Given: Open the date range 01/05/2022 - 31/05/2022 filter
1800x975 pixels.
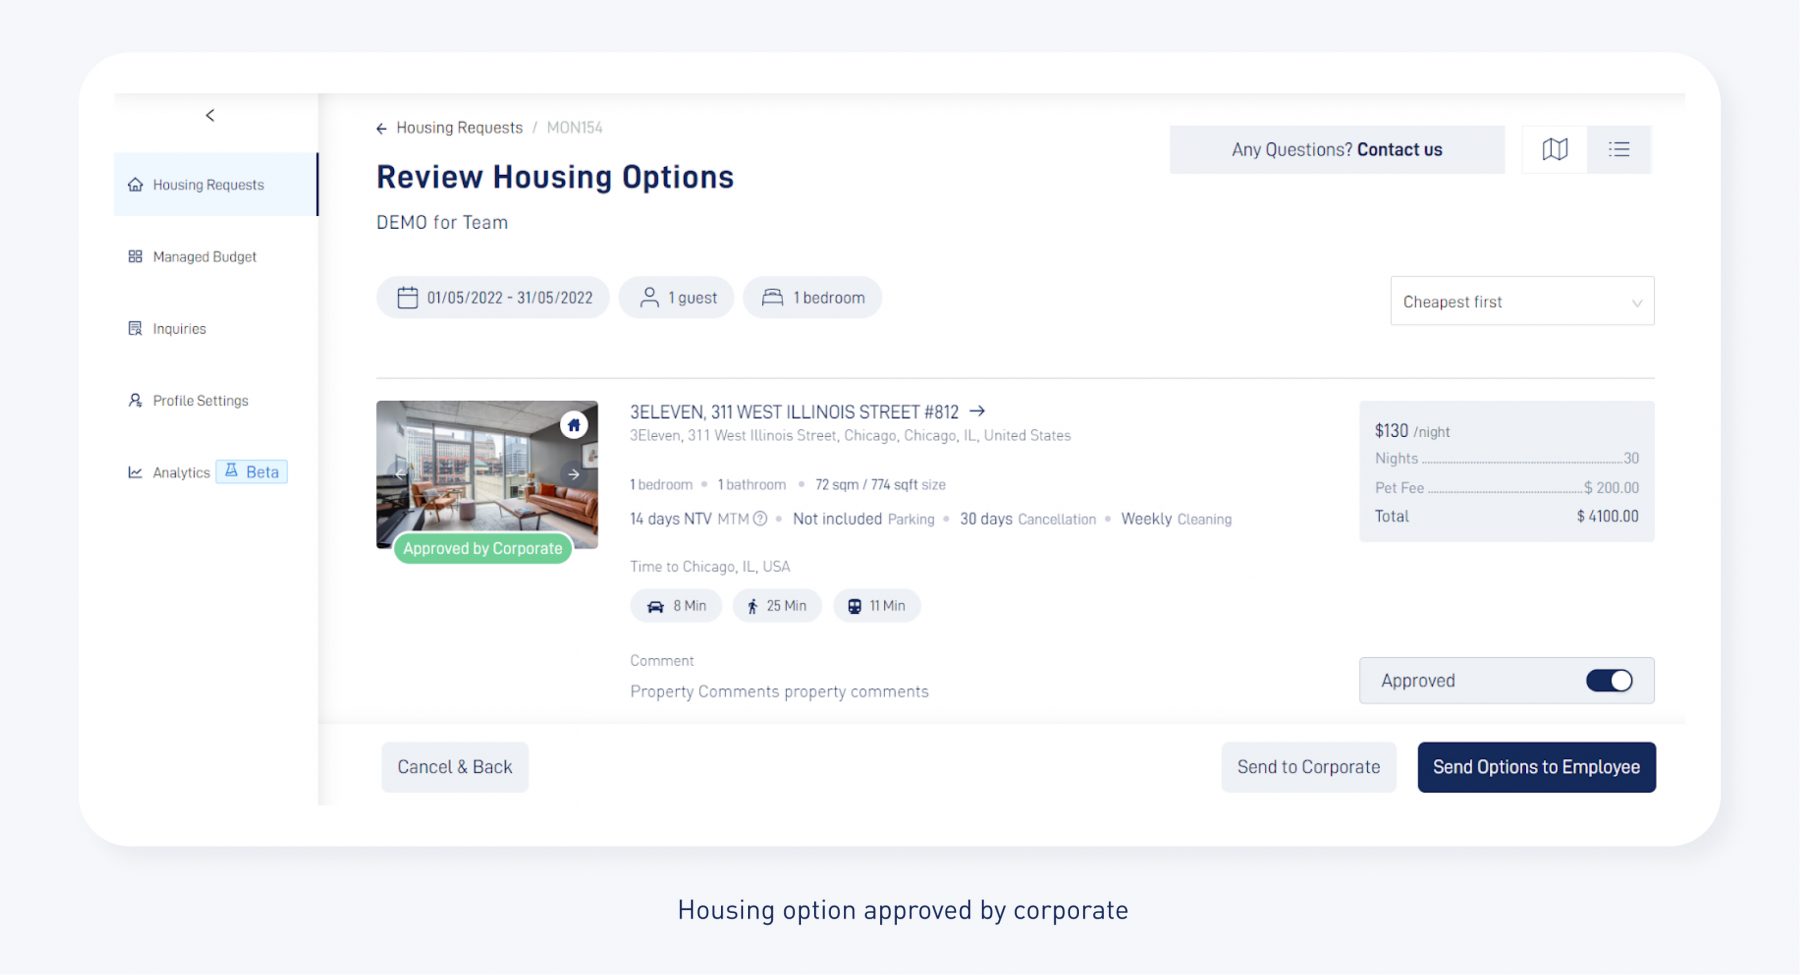Looking at the screenshot, I should [x=494, y=298].
